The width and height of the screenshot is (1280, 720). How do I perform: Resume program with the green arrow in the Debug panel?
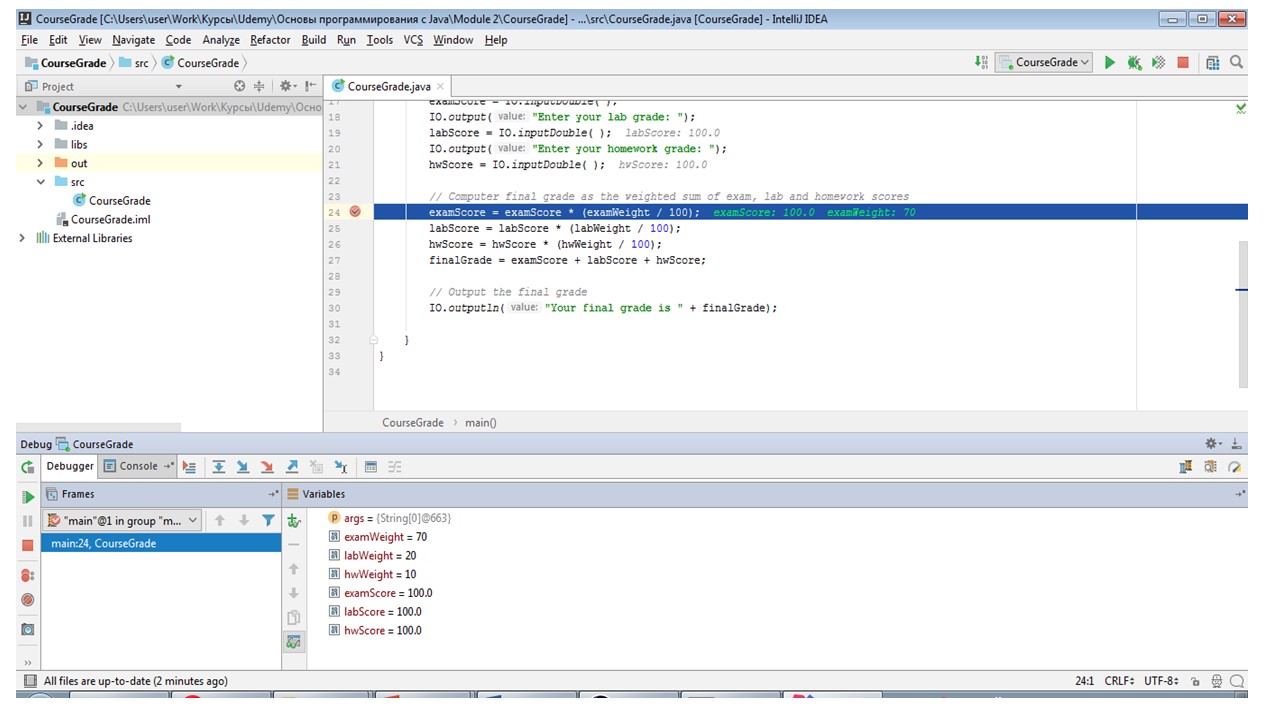28,497
